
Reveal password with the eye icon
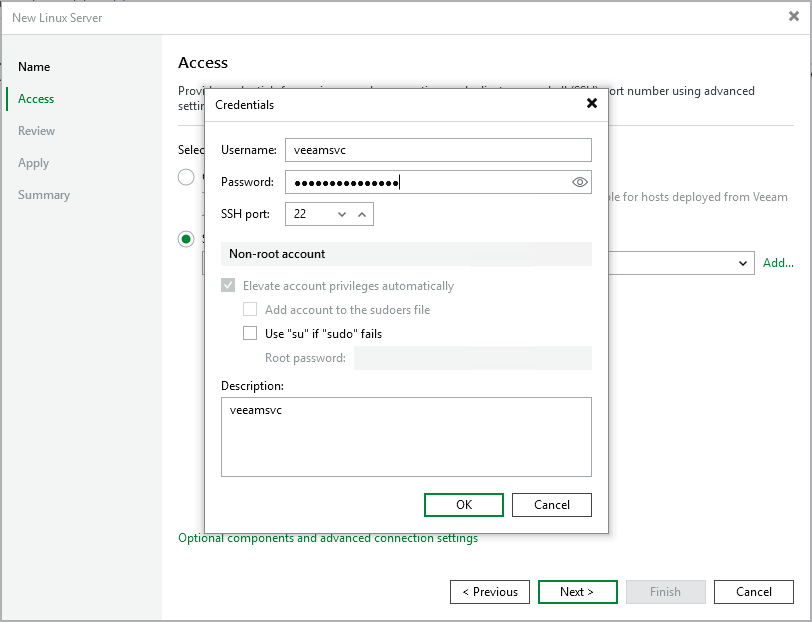click(579, 182)
